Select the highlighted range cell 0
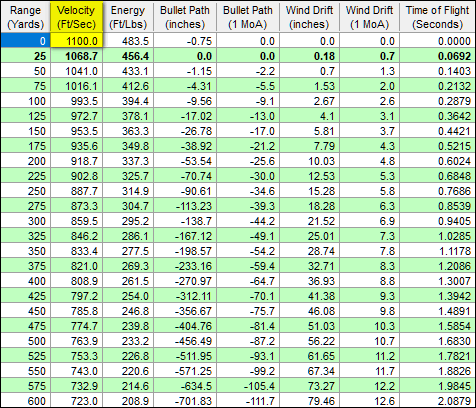 [x=26, y=41]
